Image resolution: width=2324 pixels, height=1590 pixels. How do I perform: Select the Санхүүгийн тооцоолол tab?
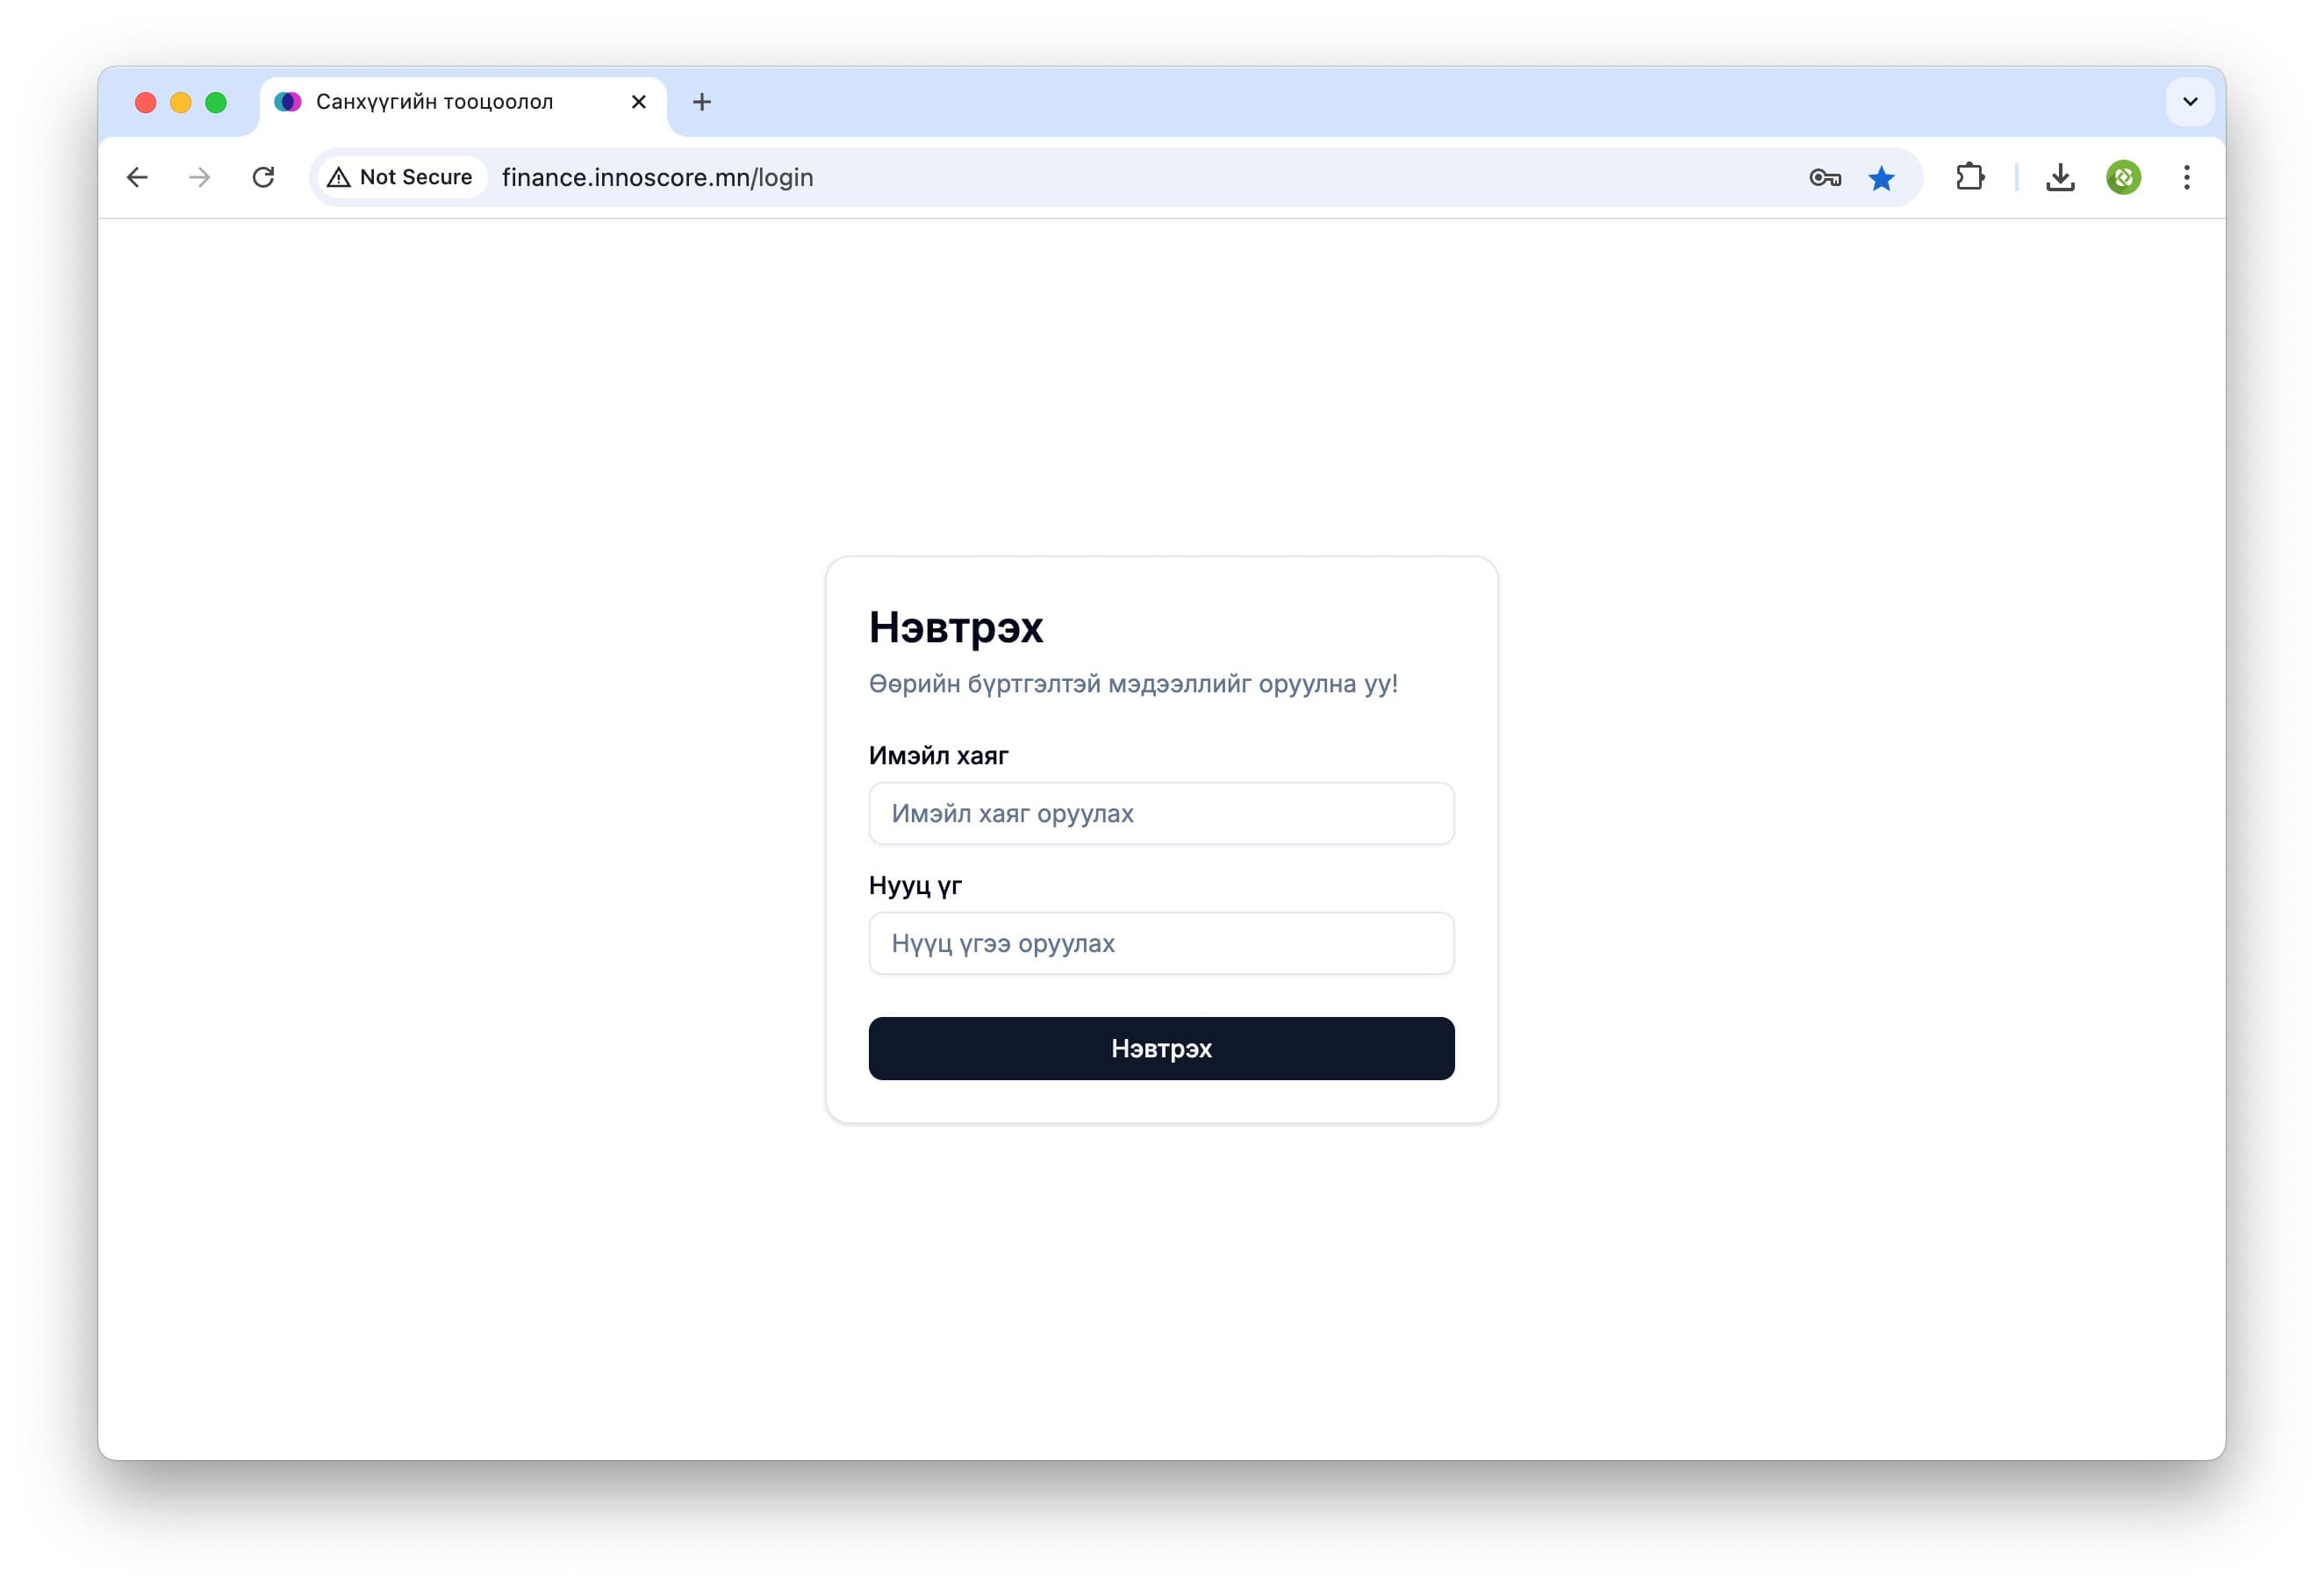coord(434,102)
